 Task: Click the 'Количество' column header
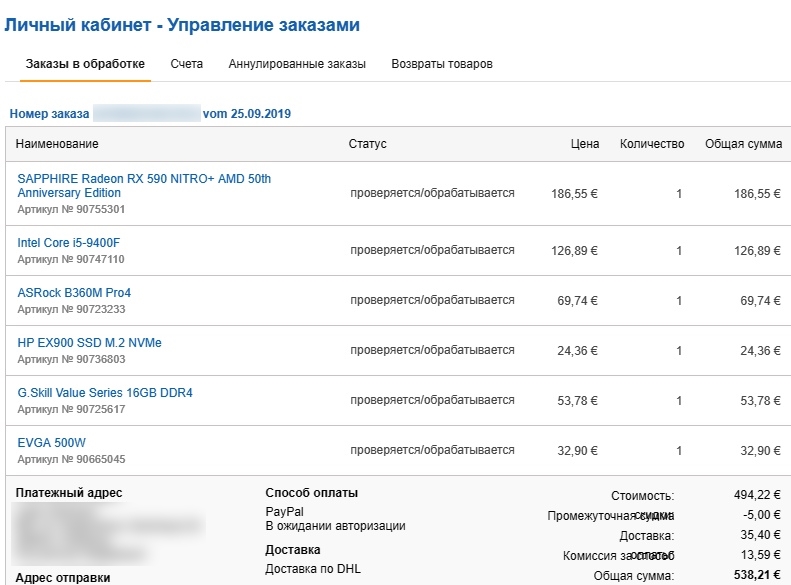(x=652, y=144)
